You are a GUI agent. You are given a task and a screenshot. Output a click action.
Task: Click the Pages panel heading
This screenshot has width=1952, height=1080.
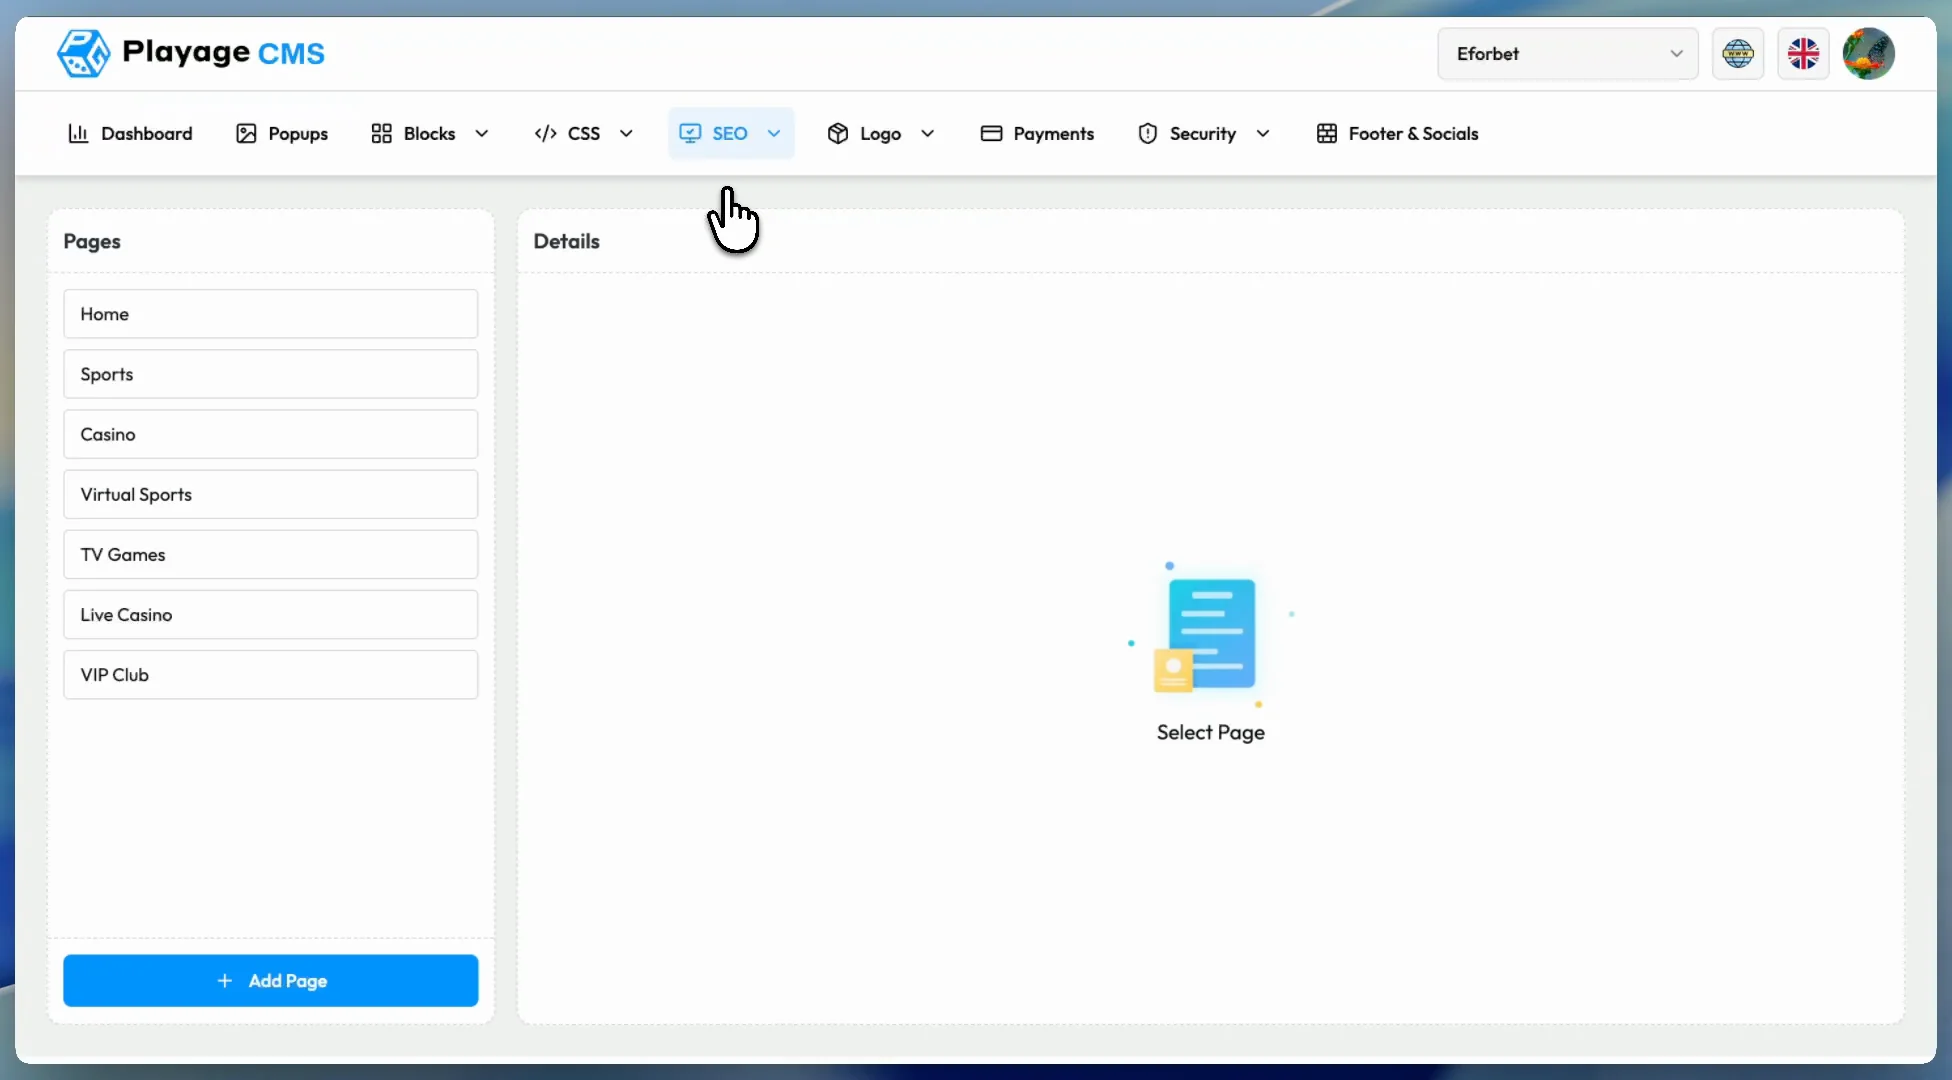coord(92,241)
